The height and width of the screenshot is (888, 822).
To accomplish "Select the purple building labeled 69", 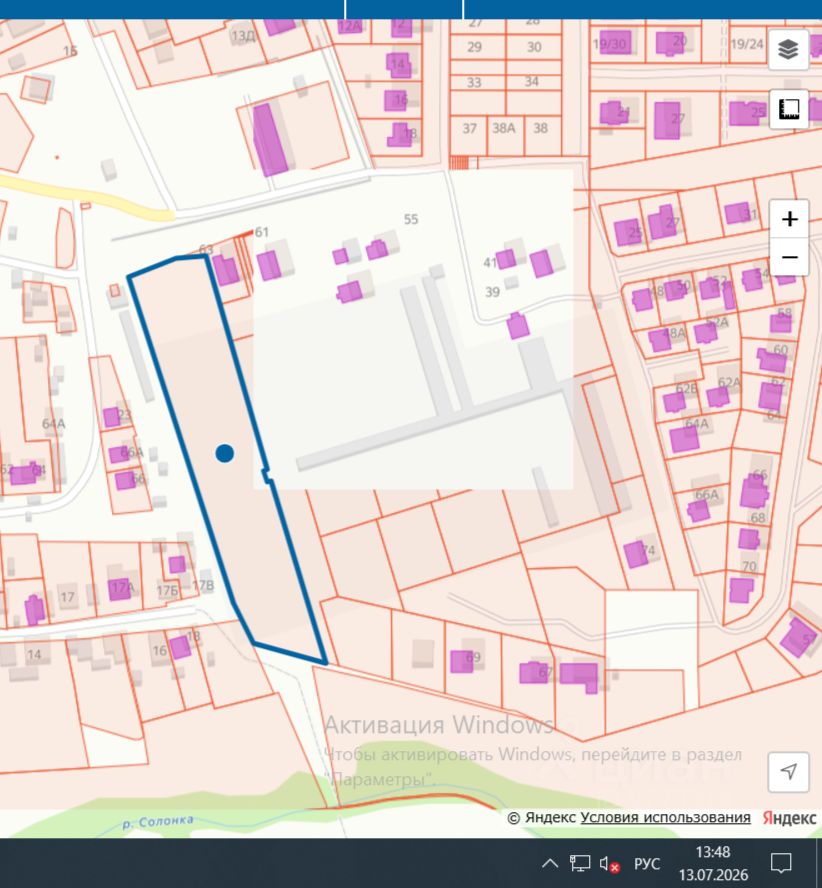I will click(462, 661).
